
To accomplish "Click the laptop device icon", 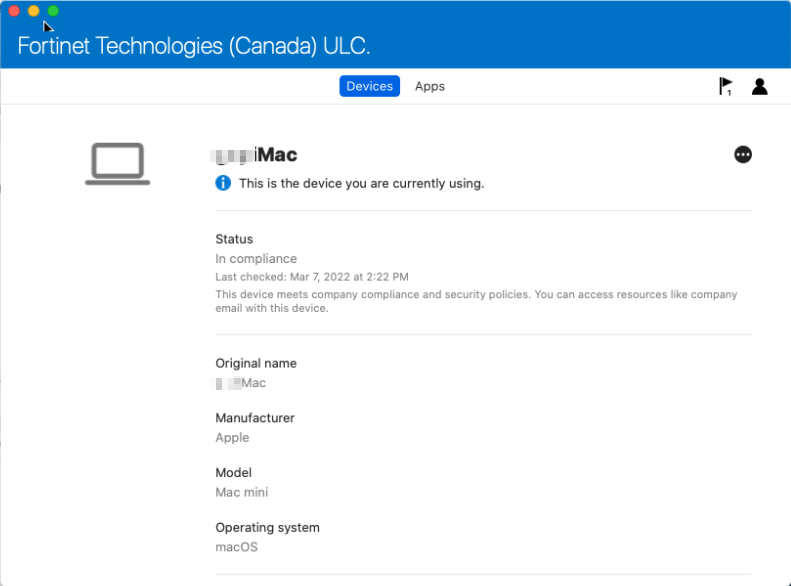I will point(118,164).
